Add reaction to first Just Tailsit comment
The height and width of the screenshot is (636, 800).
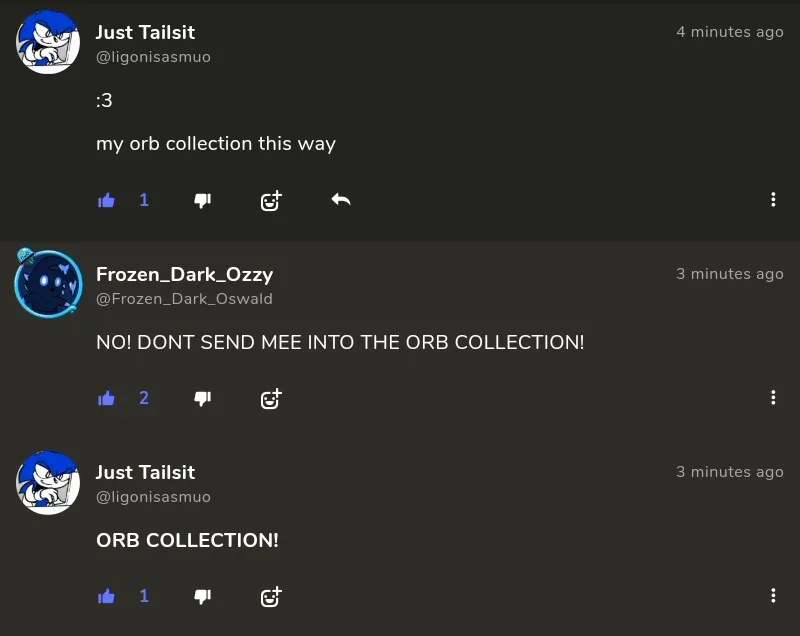270,200
